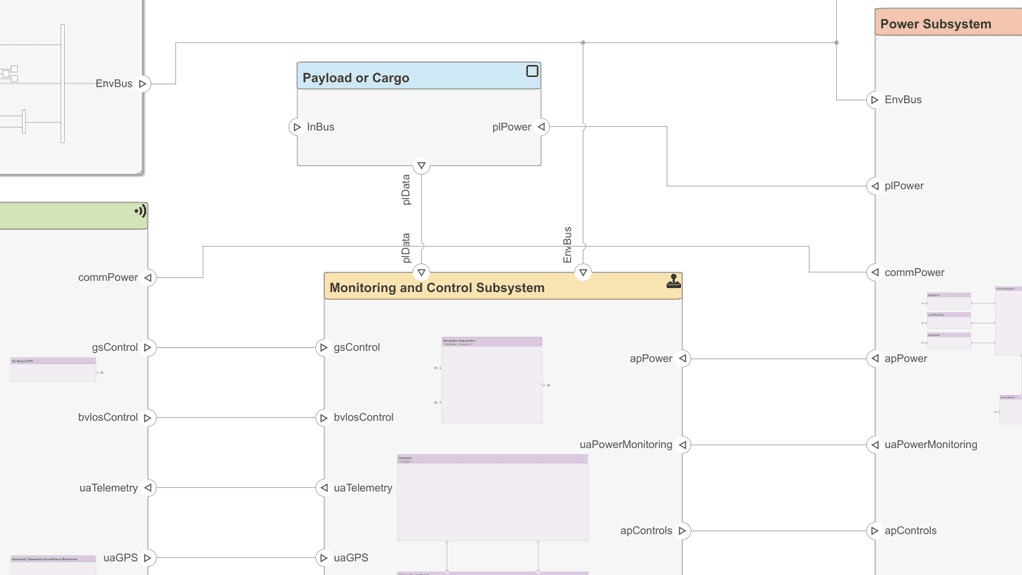Click the EnvBus port triangle atop Monitoring subsystem
Viewport: 1022px width, 575px height.
tap(583, 272)
